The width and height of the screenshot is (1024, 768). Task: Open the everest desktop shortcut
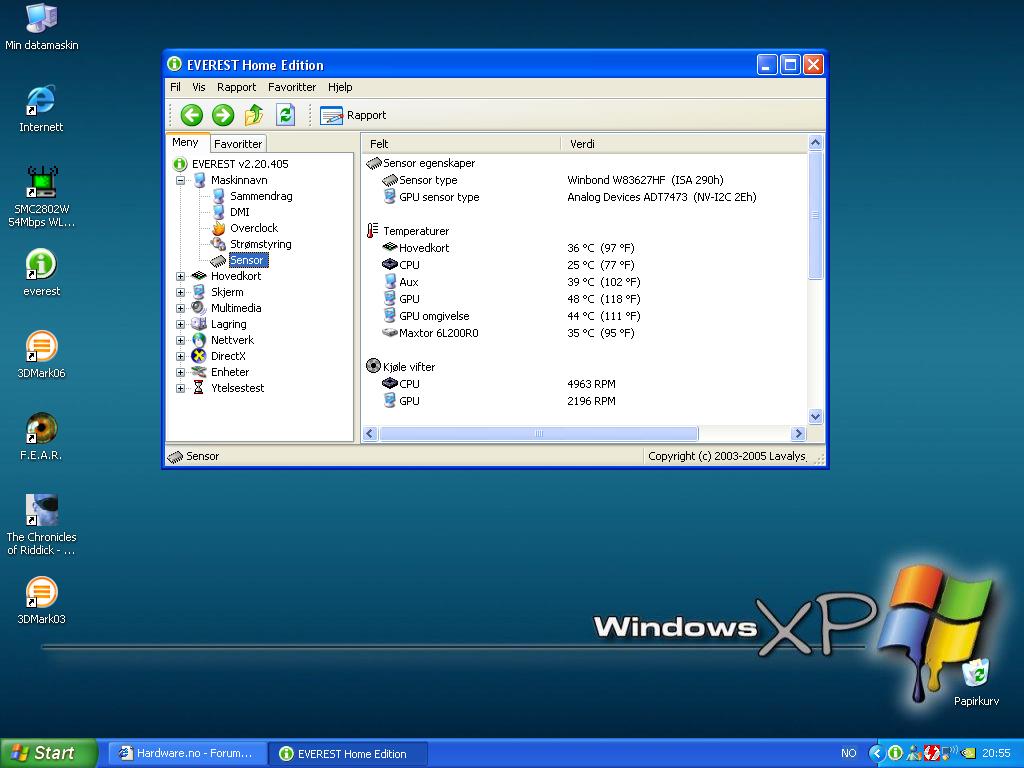41,273
